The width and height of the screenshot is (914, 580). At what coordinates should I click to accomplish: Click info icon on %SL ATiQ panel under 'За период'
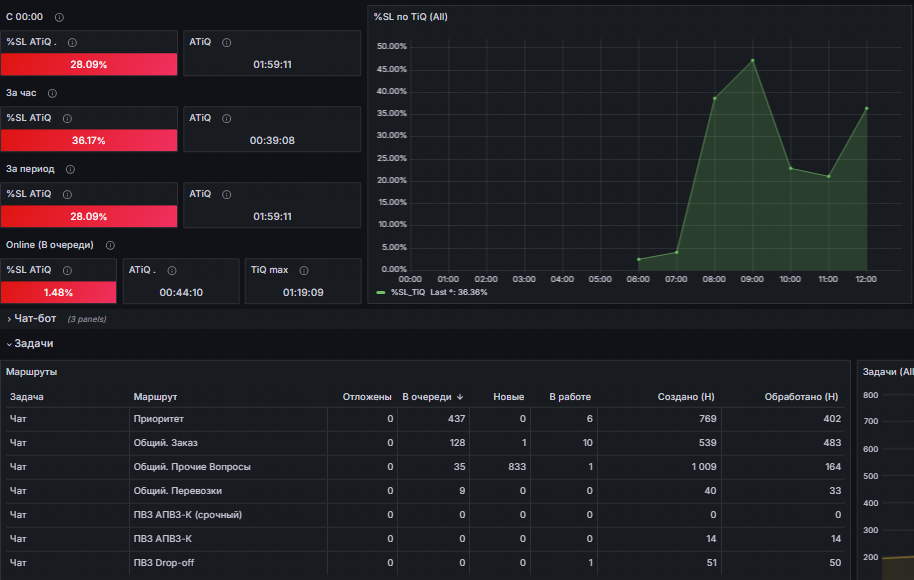click(x=68, y=195)
